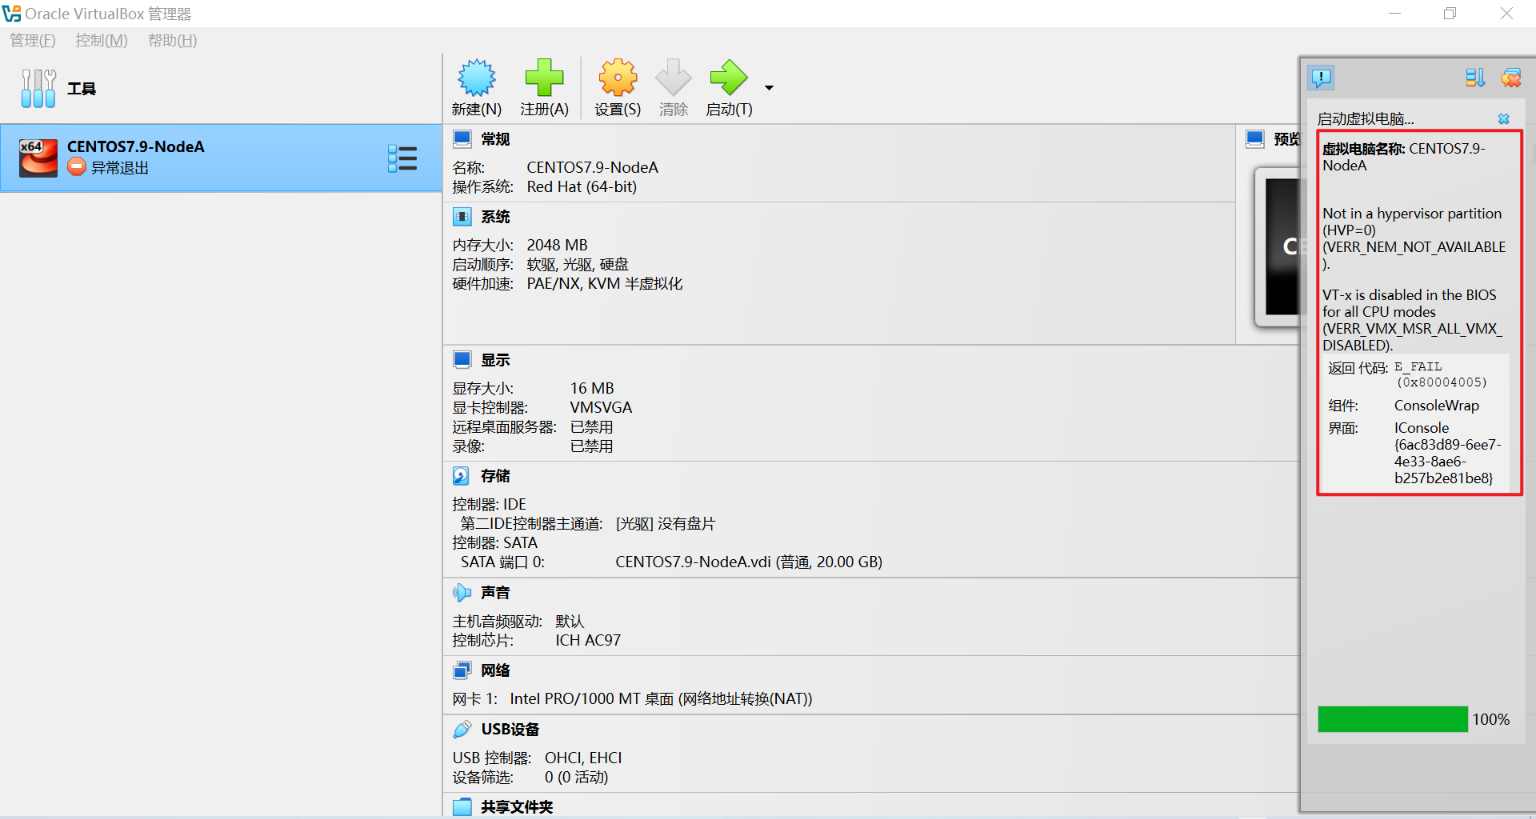Open the USB设备 section header link

(x=510, y=730)
